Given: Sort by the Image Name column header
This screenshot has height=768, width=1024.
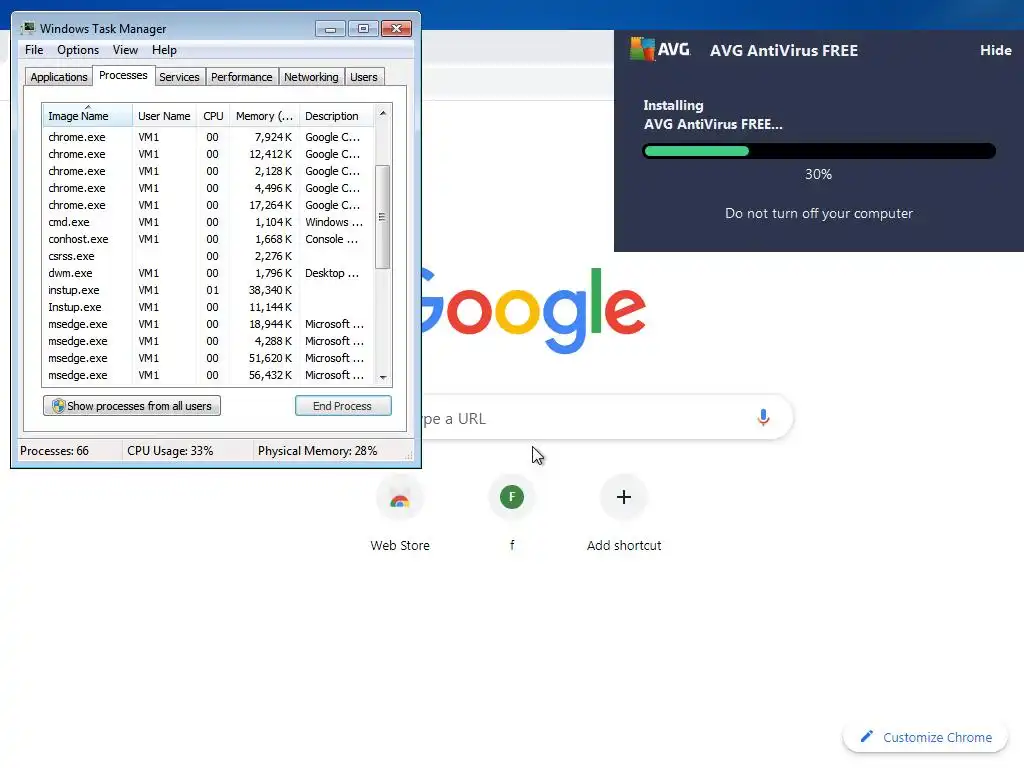Looking at the screenshot, I should [x=88, y=116].
